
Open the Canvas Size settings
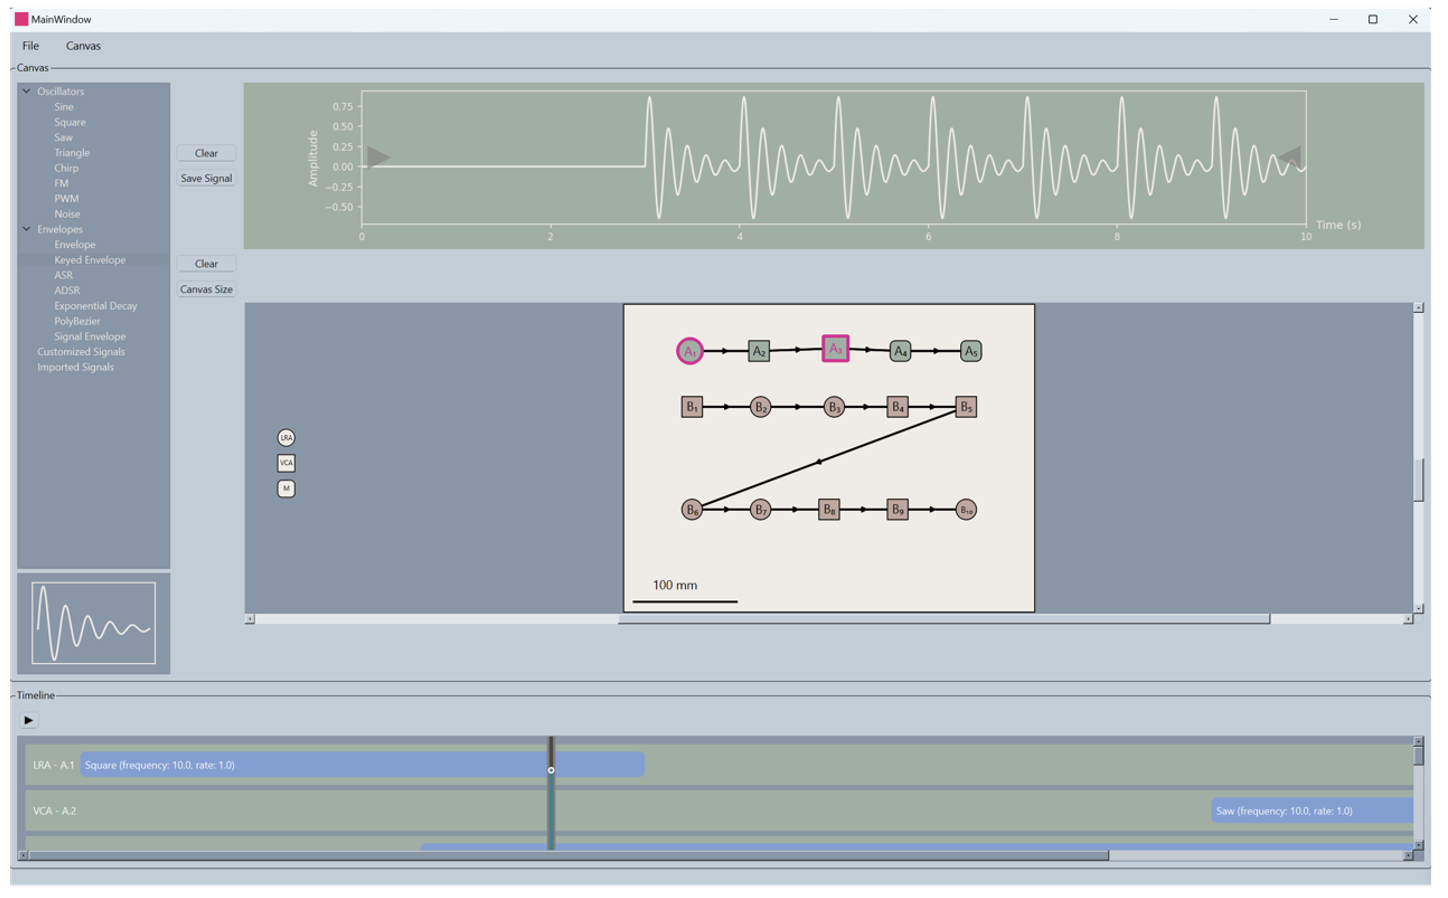pyautogui.click(x=206, y=288)
